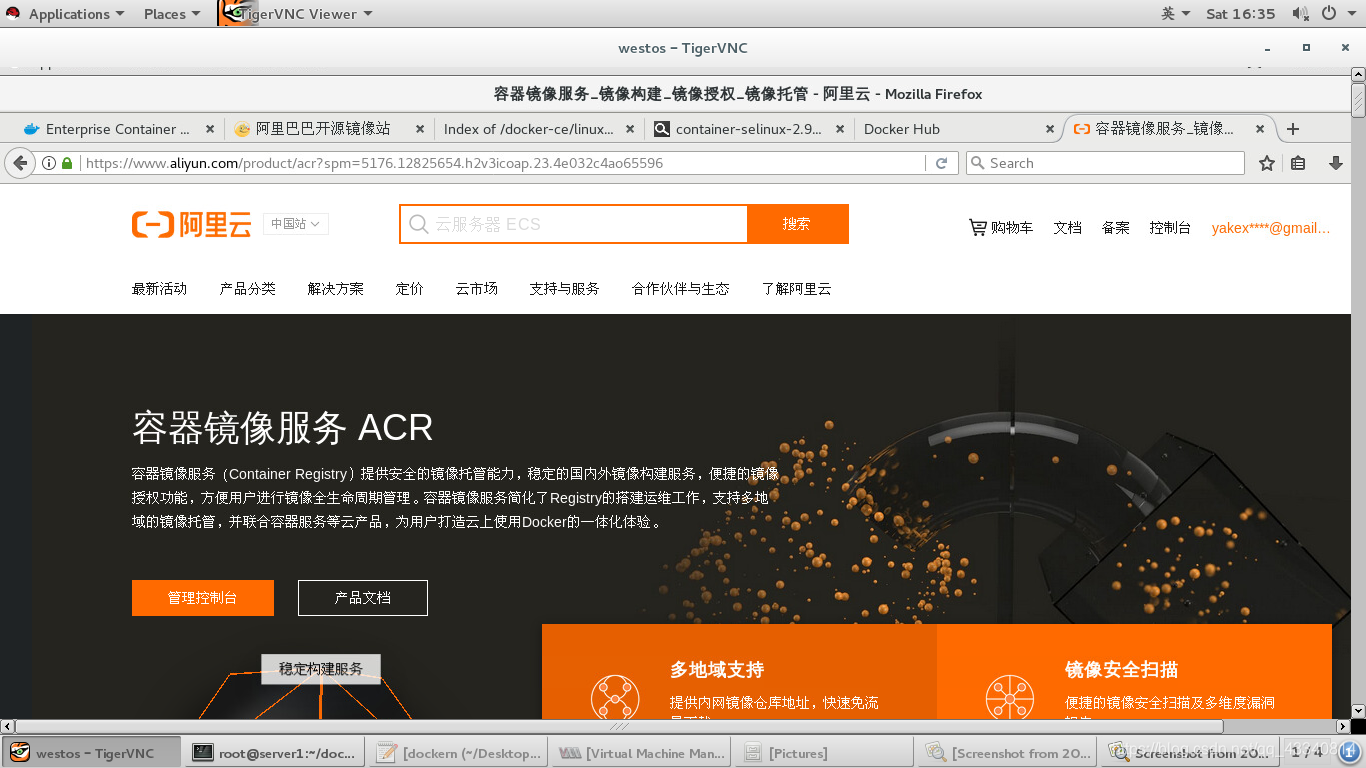
Task: Open the 最新活动 nav menu
Action: (x=159, y=288)
